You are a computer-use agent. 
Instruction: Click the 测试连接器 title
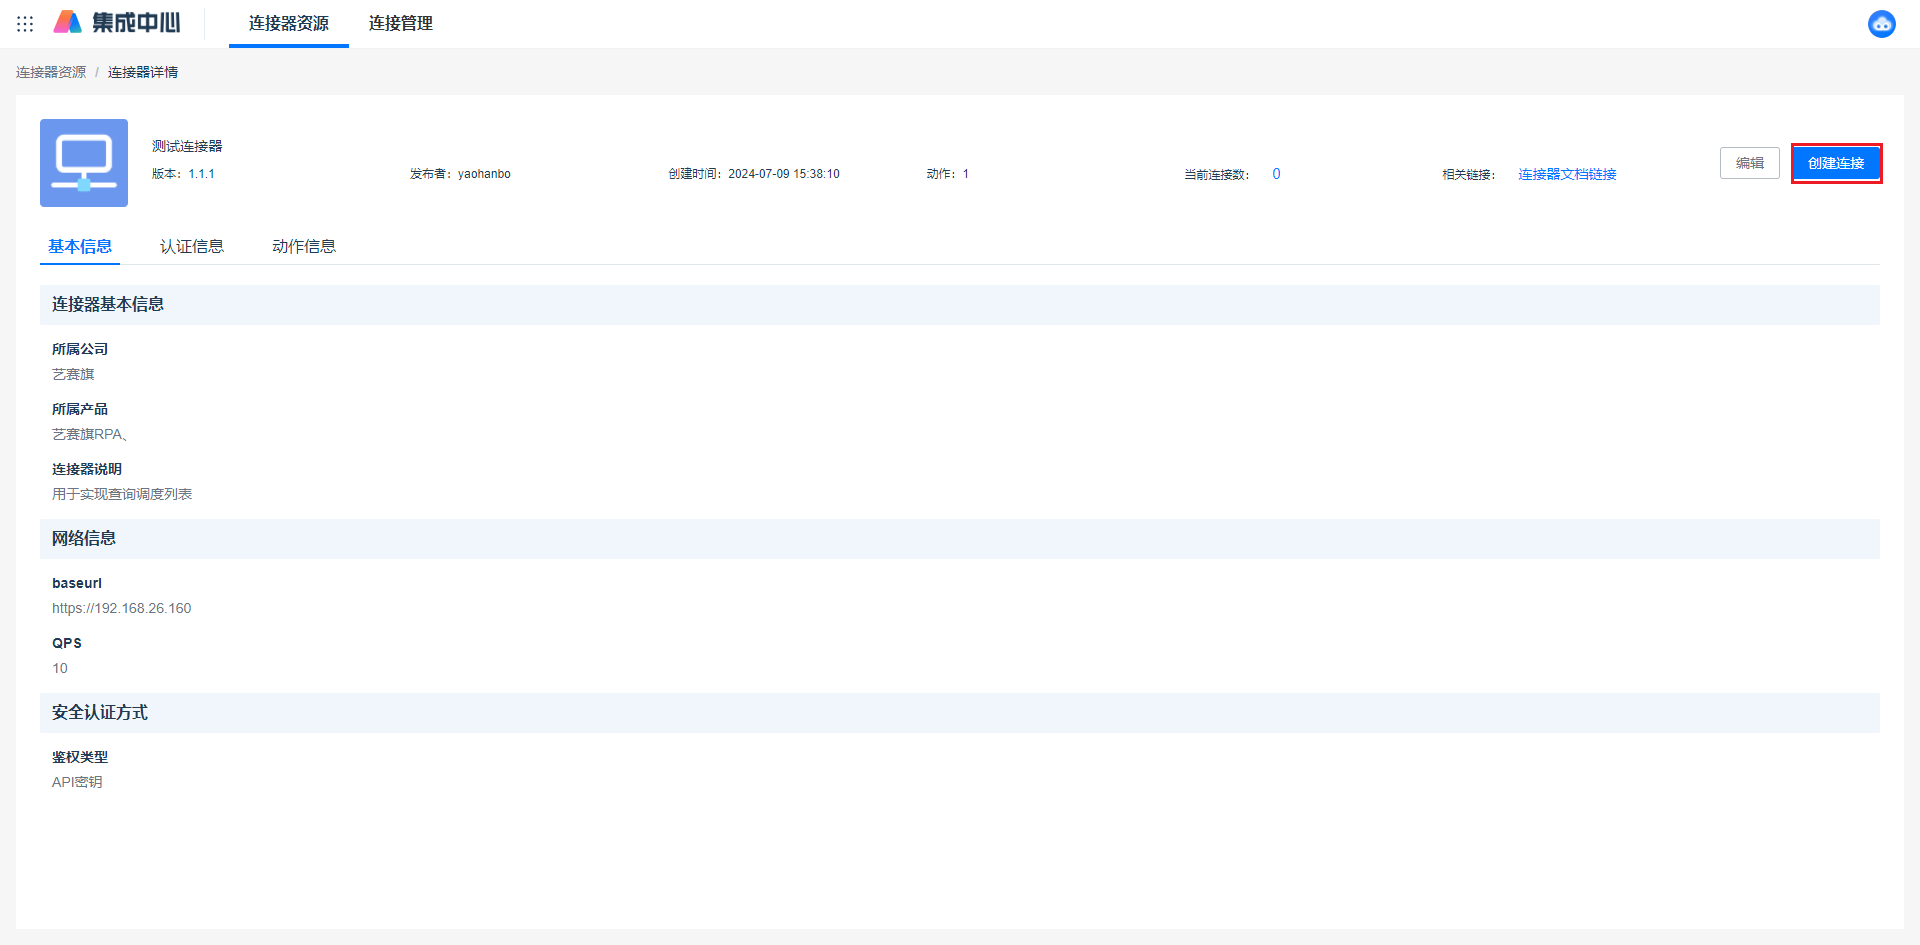[187, 146]
